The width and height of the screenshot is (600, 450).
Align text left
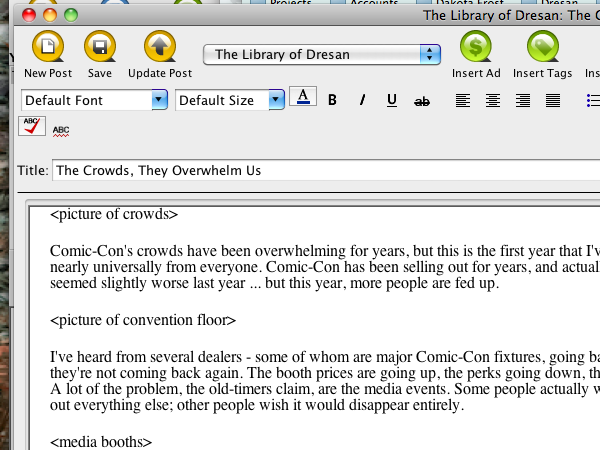(x=463, y=101)
